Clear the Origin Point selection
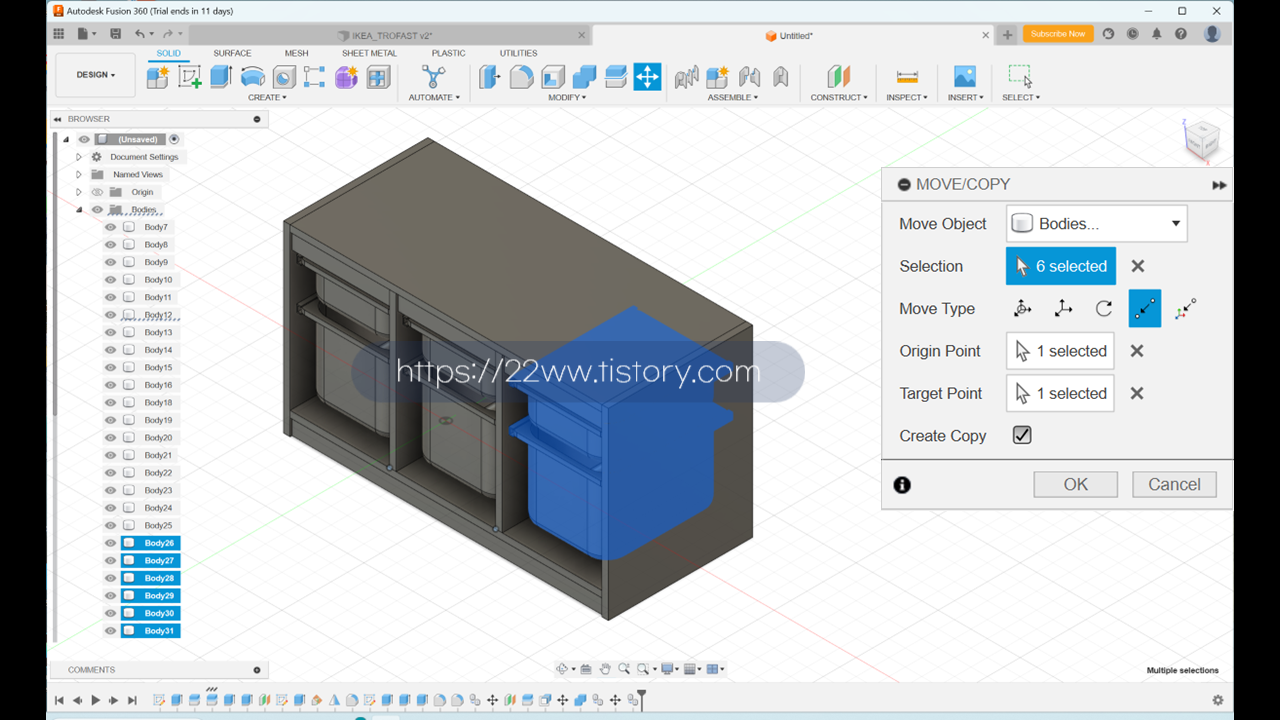 [x=1137, y=351]
